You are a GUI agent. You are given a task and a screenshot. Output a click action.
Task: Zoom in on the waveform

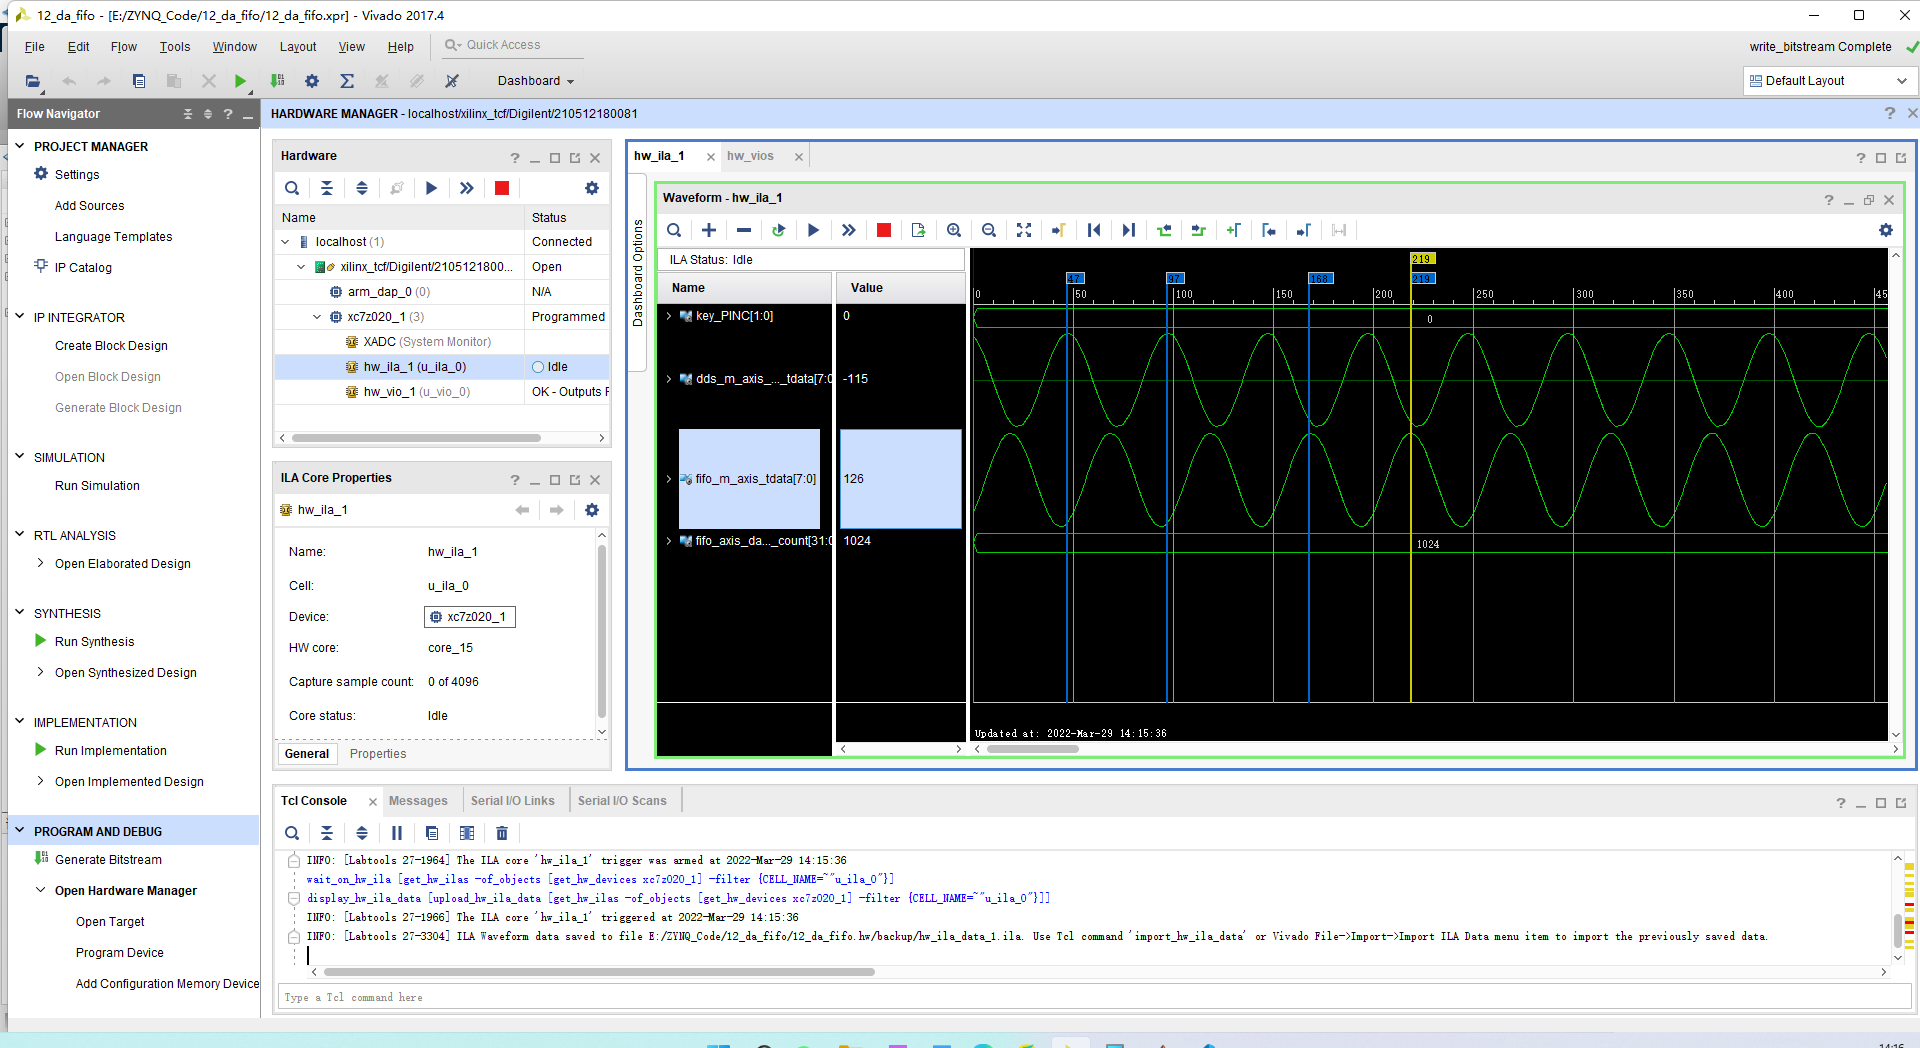(x=954, y=230)
